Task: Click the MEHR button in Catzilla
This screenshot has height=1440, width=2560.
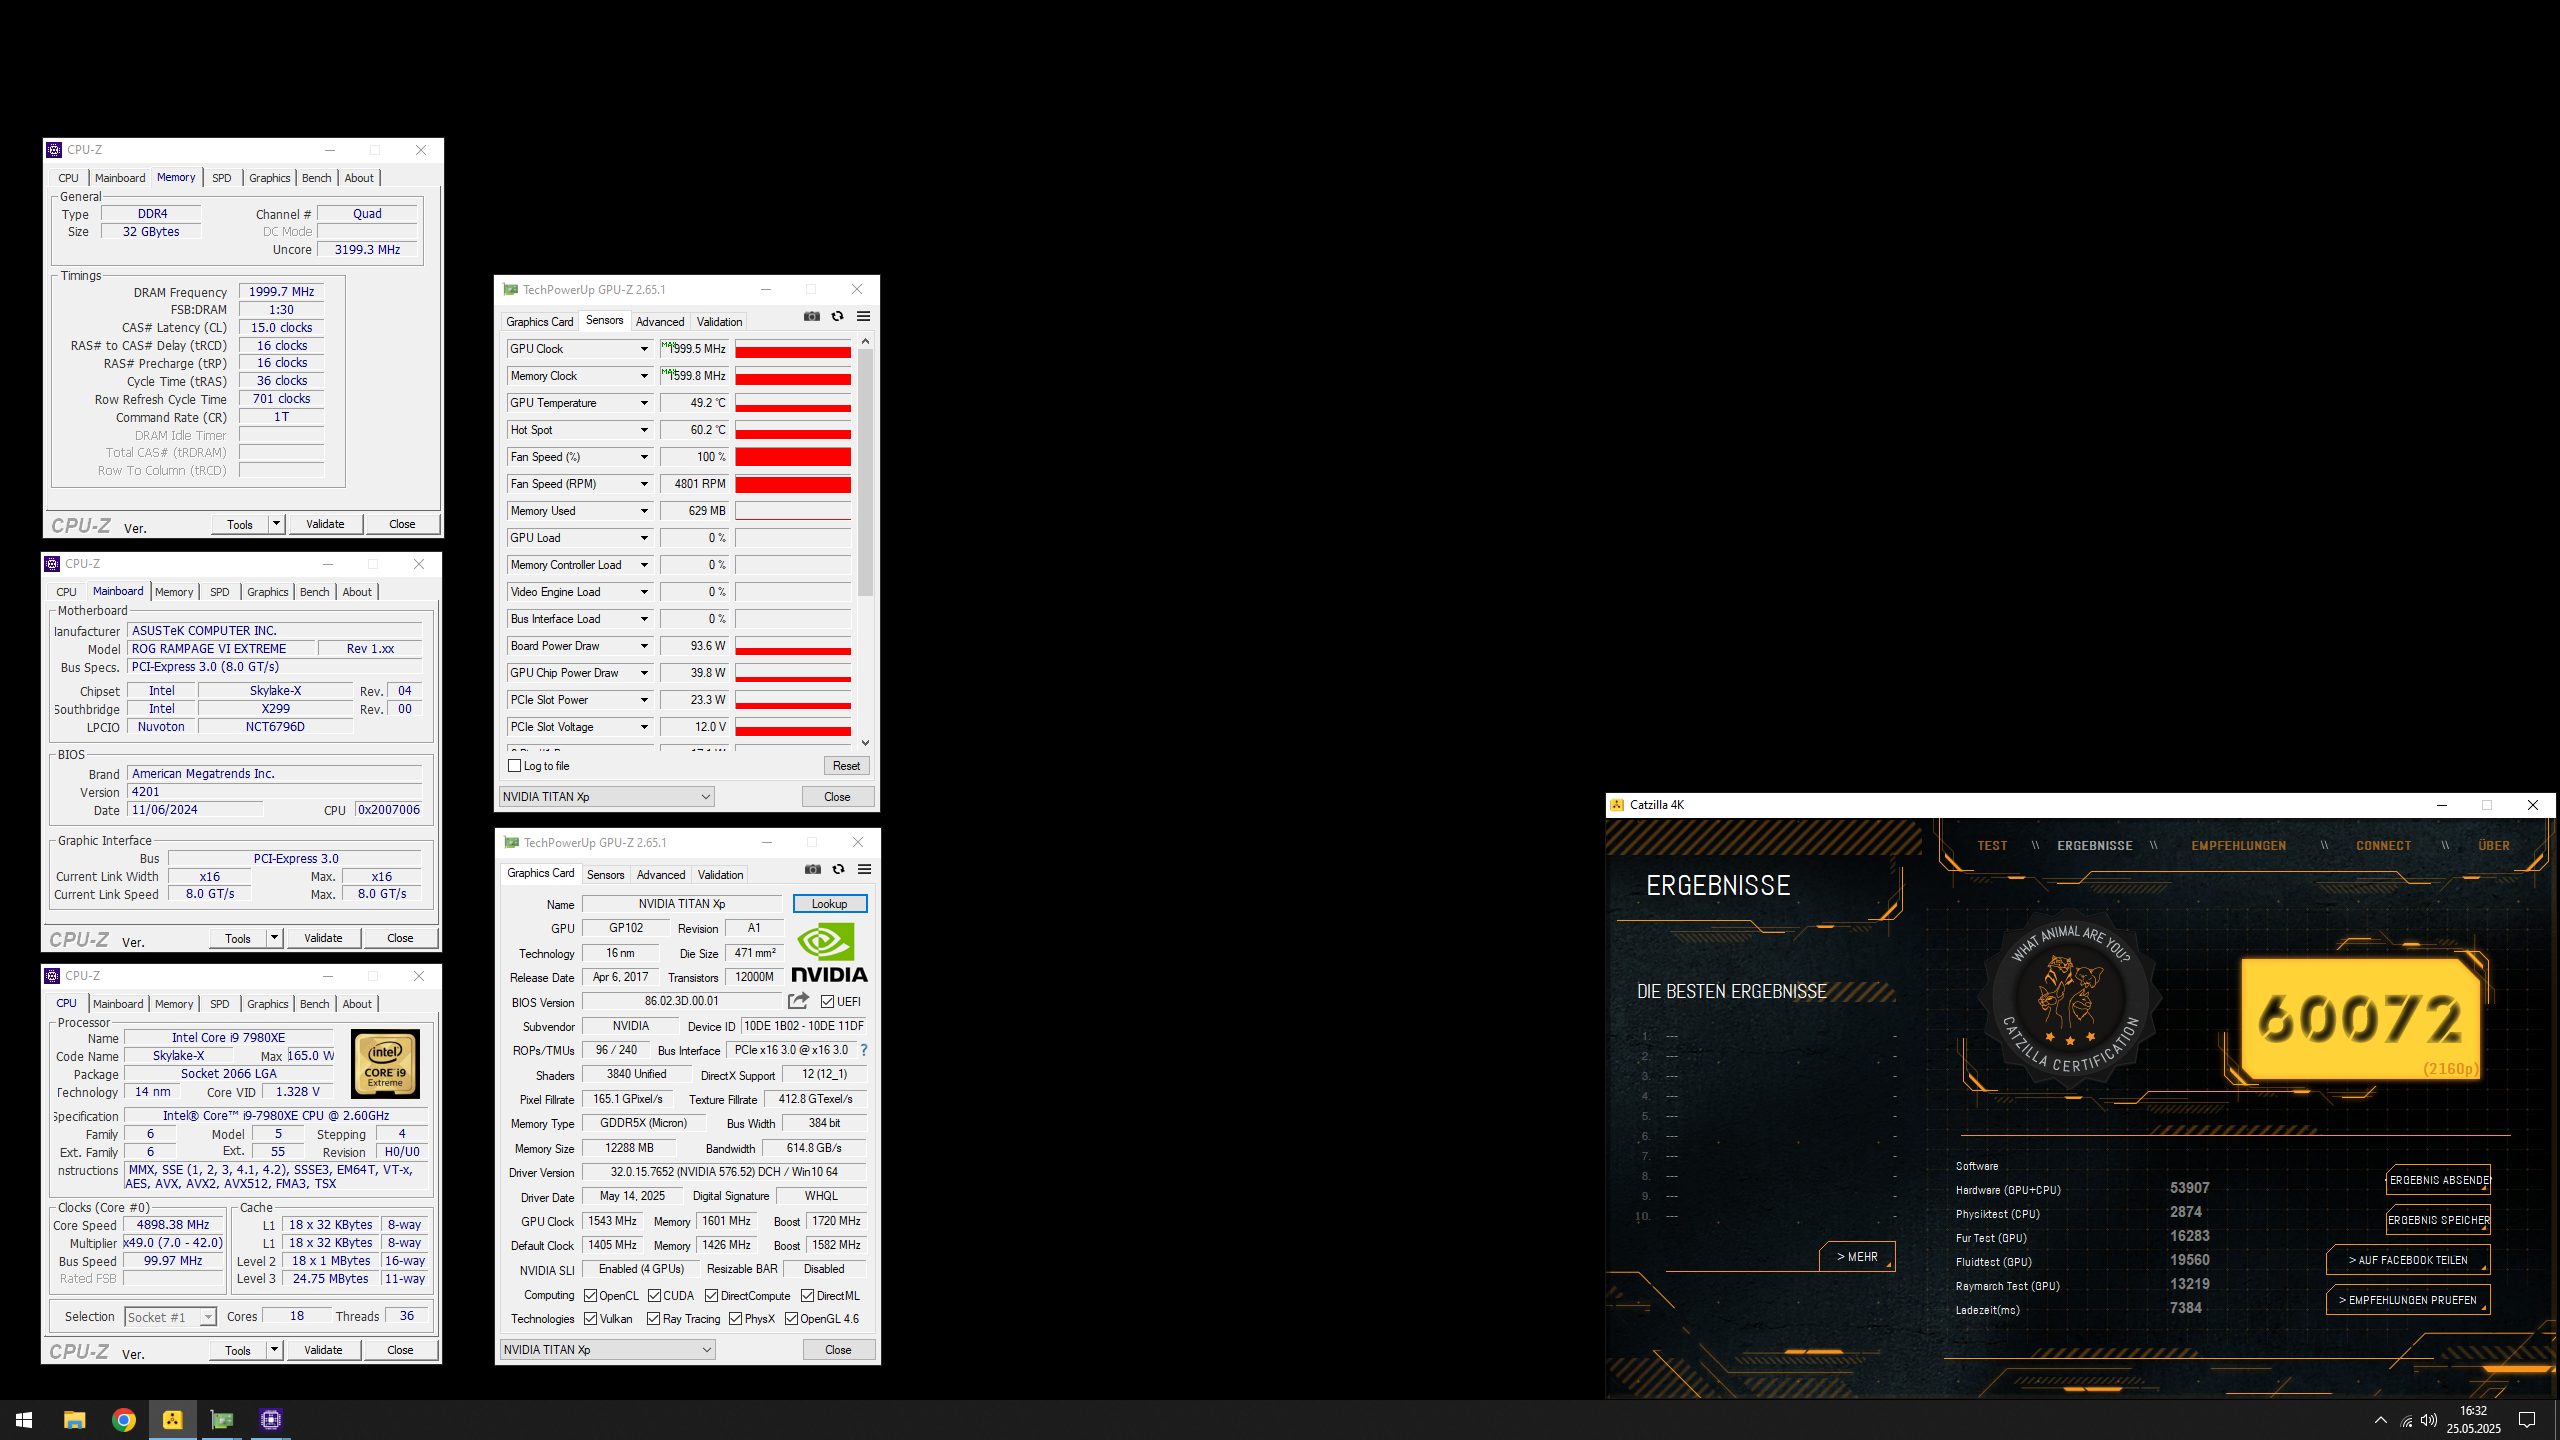Action: click(1857, 1257)
